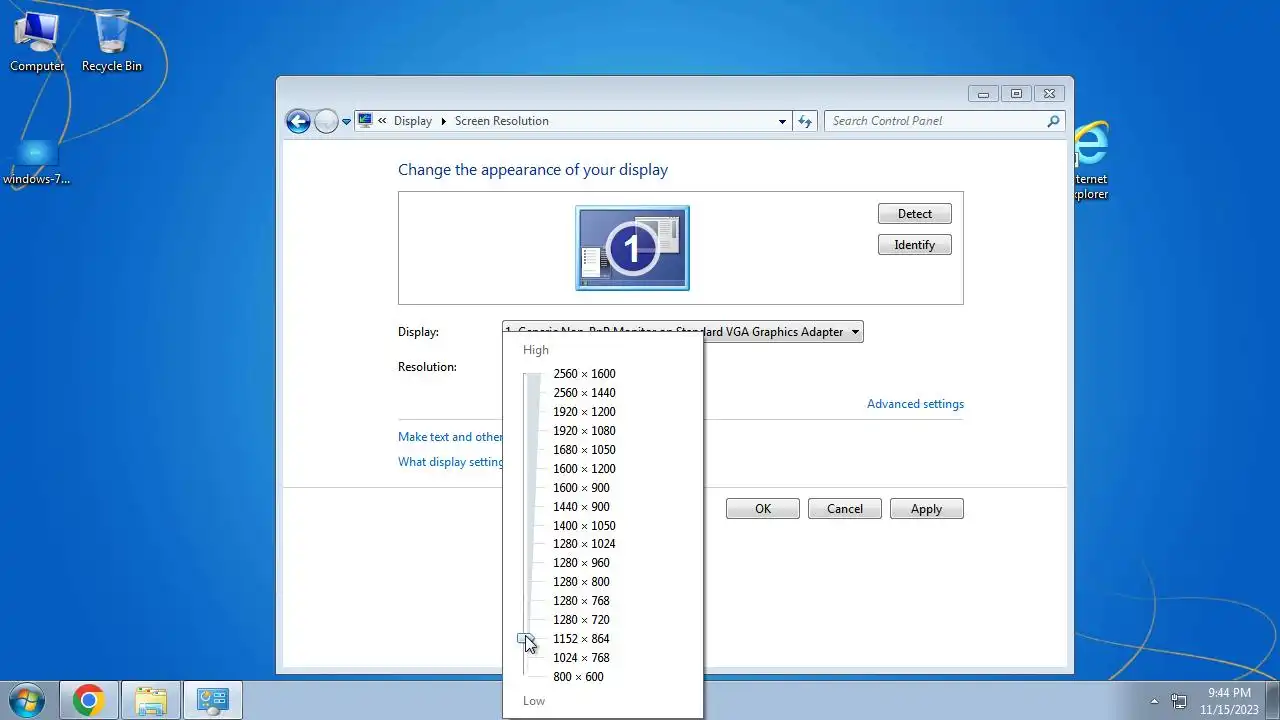Choose 1280 × 768 resolution

581,601
